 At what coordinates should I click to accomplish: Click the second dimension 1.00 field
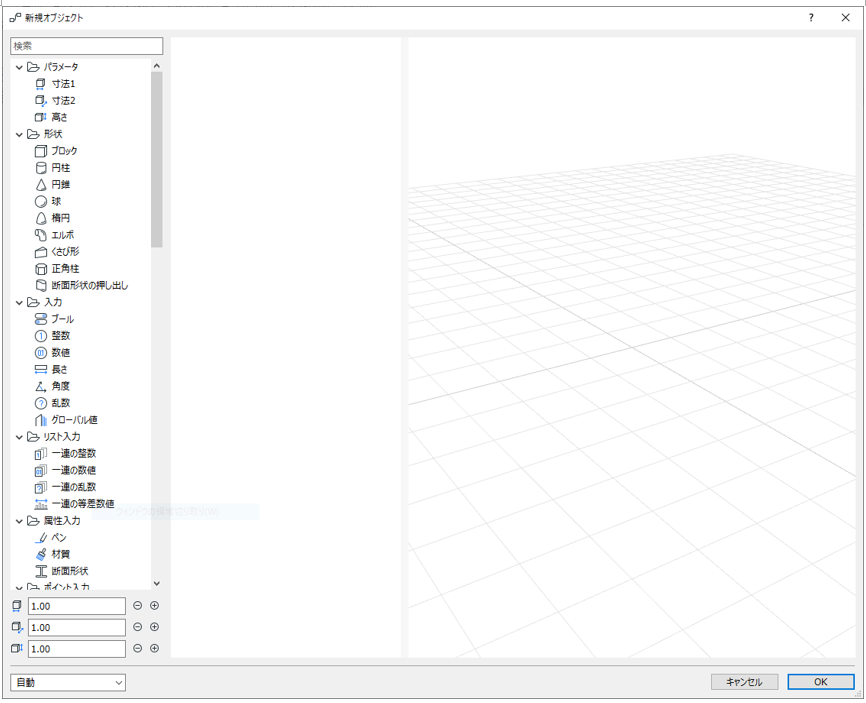click(77, 627)
